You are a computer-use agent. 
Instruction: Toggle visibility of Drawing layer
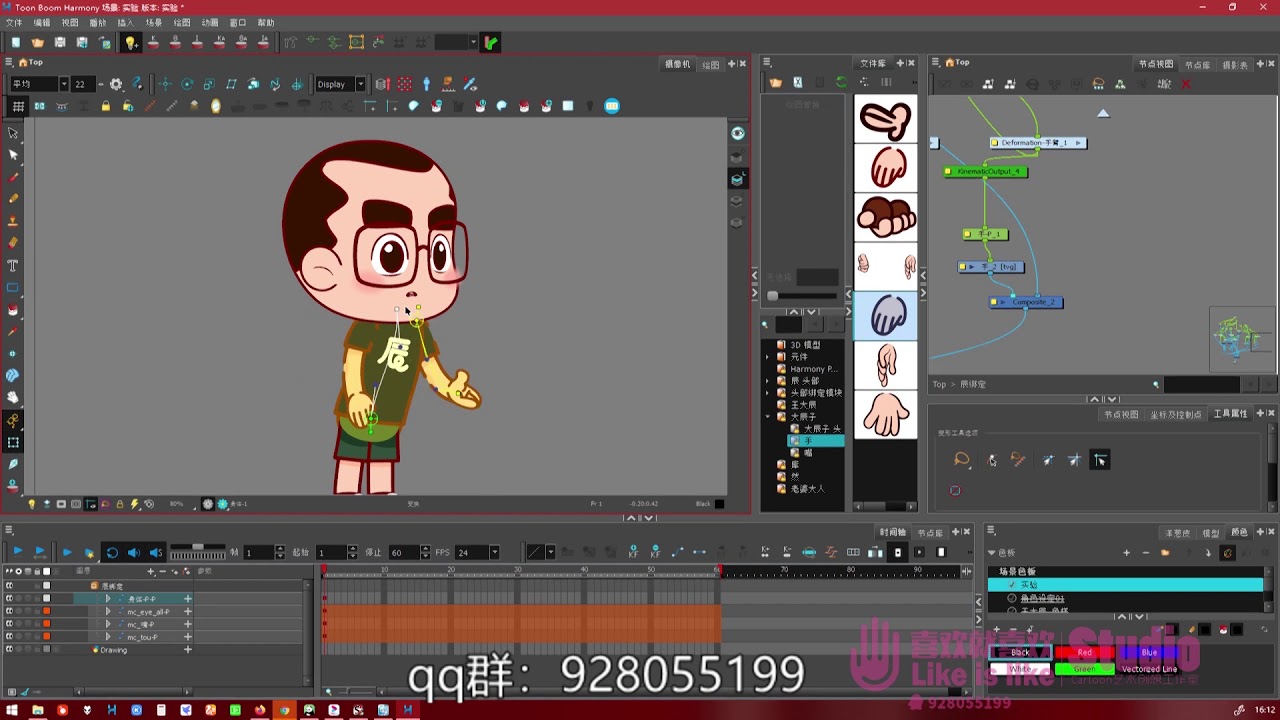click(x=9, y=650)
